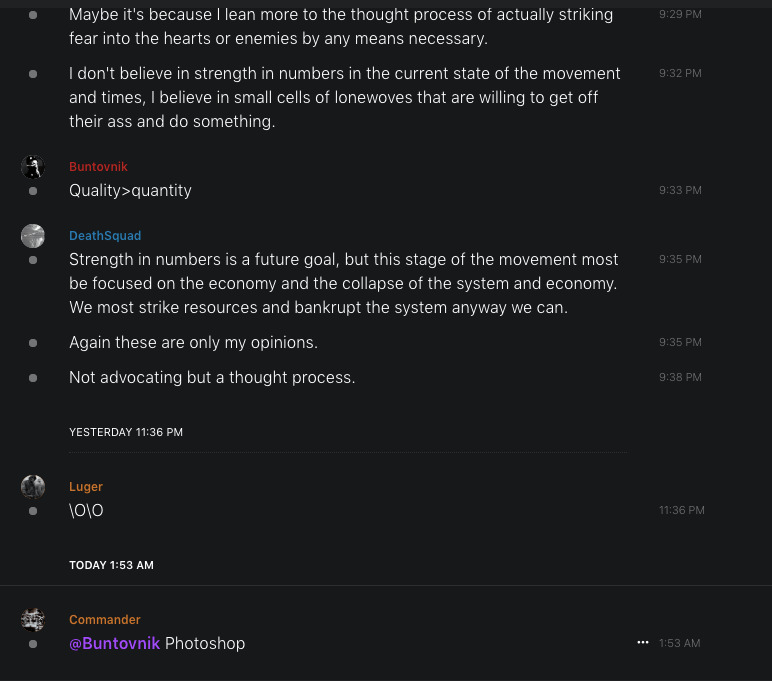Click Buntovnik's profile avatar
This screenshot has width=772, height=681.
pyautogui.click(x=33, y=167)
